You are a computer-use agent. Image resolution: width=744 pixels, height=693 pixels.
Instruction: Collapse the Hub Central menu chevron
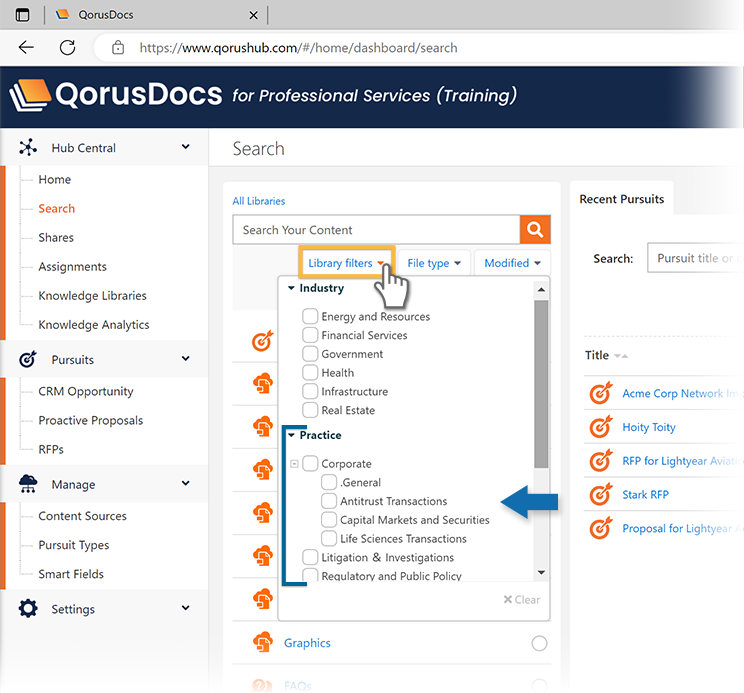tap(186, 147)
